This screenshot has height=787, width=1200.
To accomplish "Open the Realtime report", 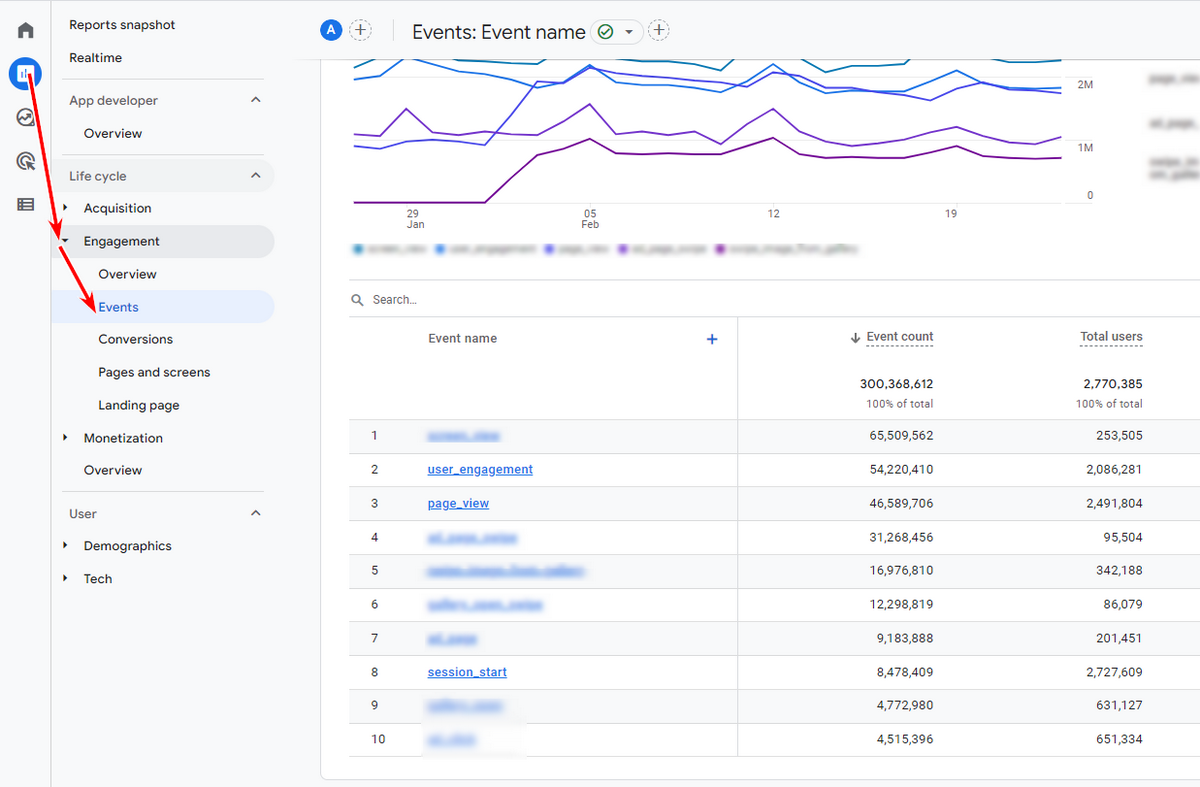I will [x=96, y=58].
